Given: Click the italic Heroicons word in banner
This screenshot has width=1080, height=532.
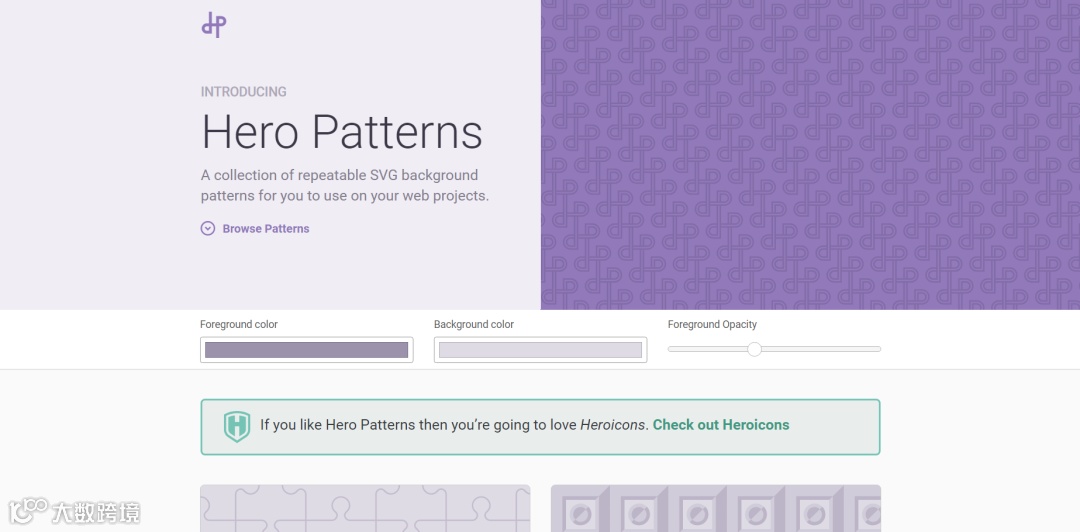Looking at the screenshot, I should pyautogui.click(x=612, y=425).
